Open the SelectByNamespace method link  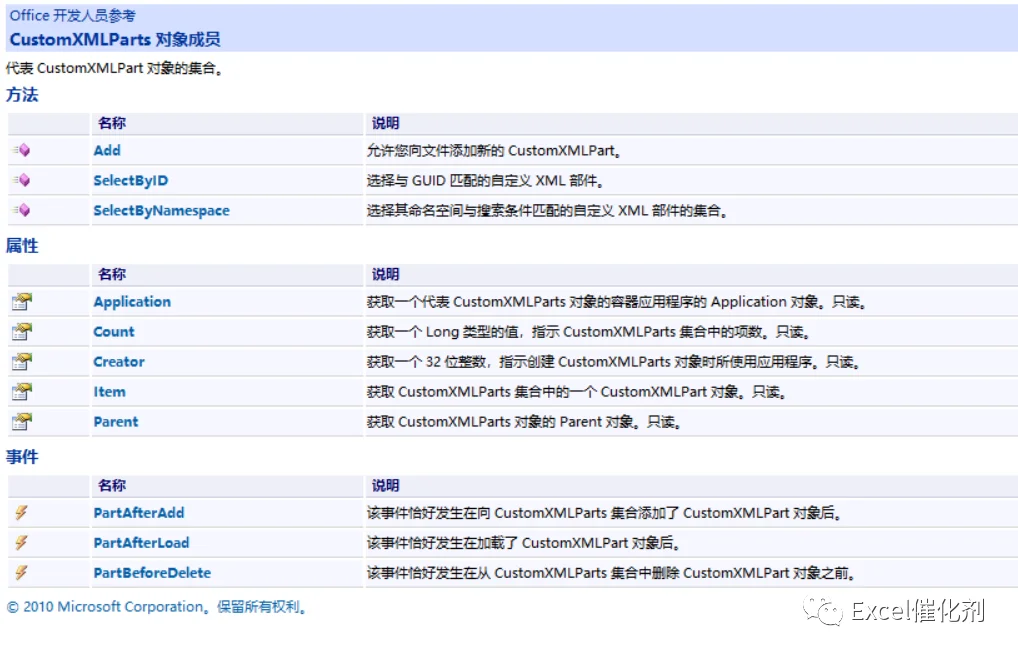click(162, 210)
